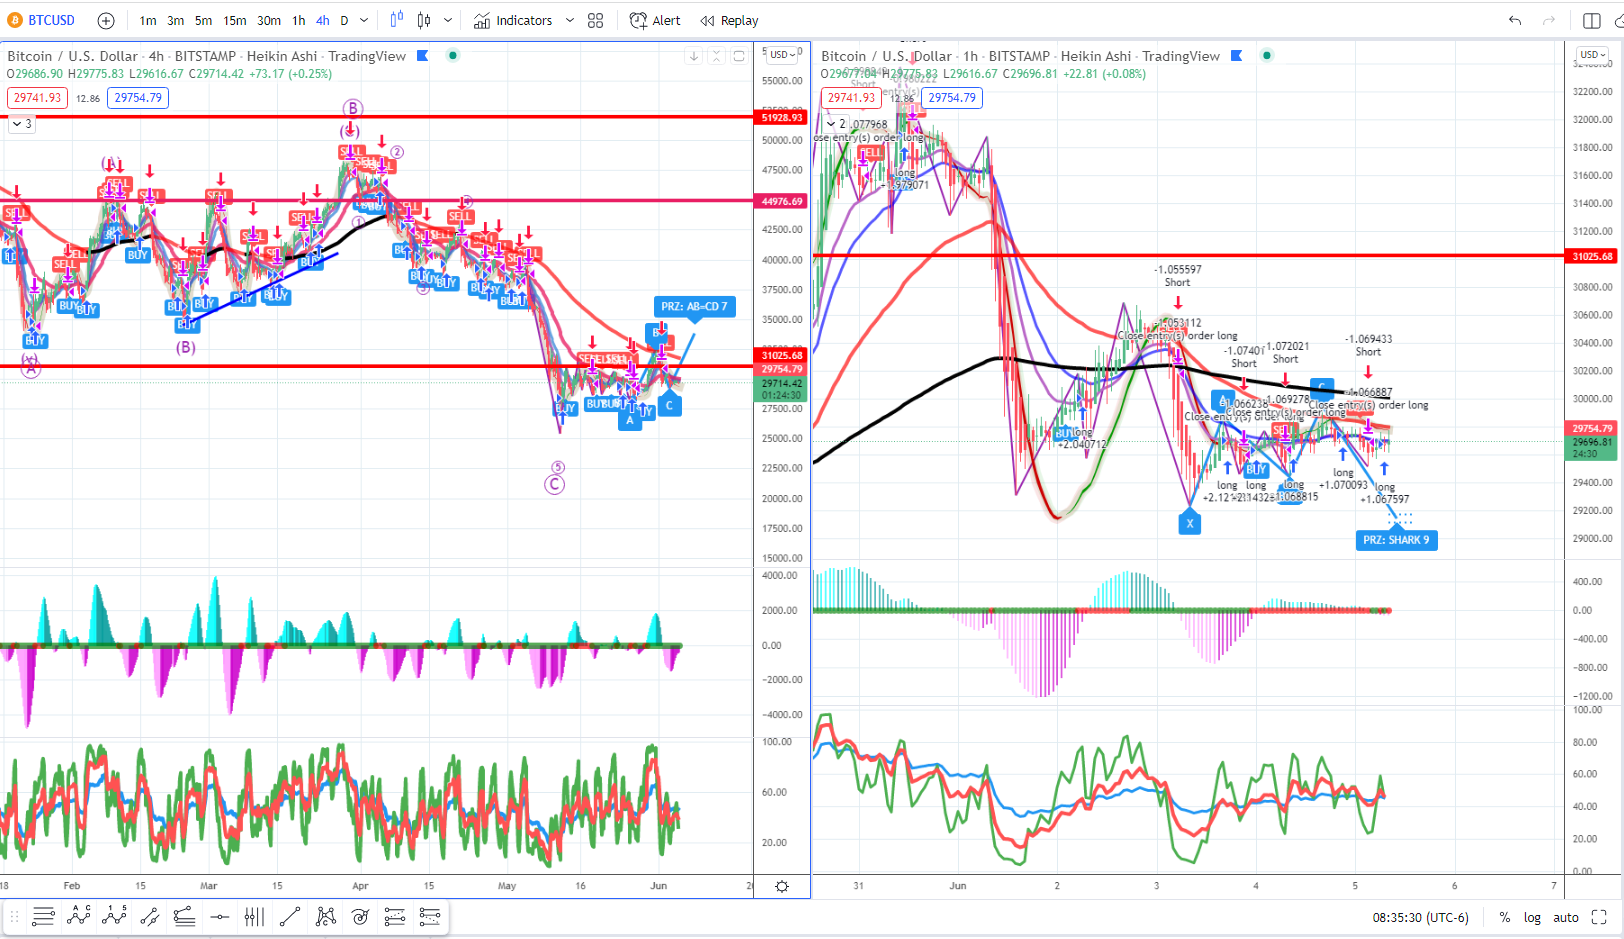The image size is (1624, 939).
Task: Select the Short Position drawing tool
Action: tap(430, 916)
